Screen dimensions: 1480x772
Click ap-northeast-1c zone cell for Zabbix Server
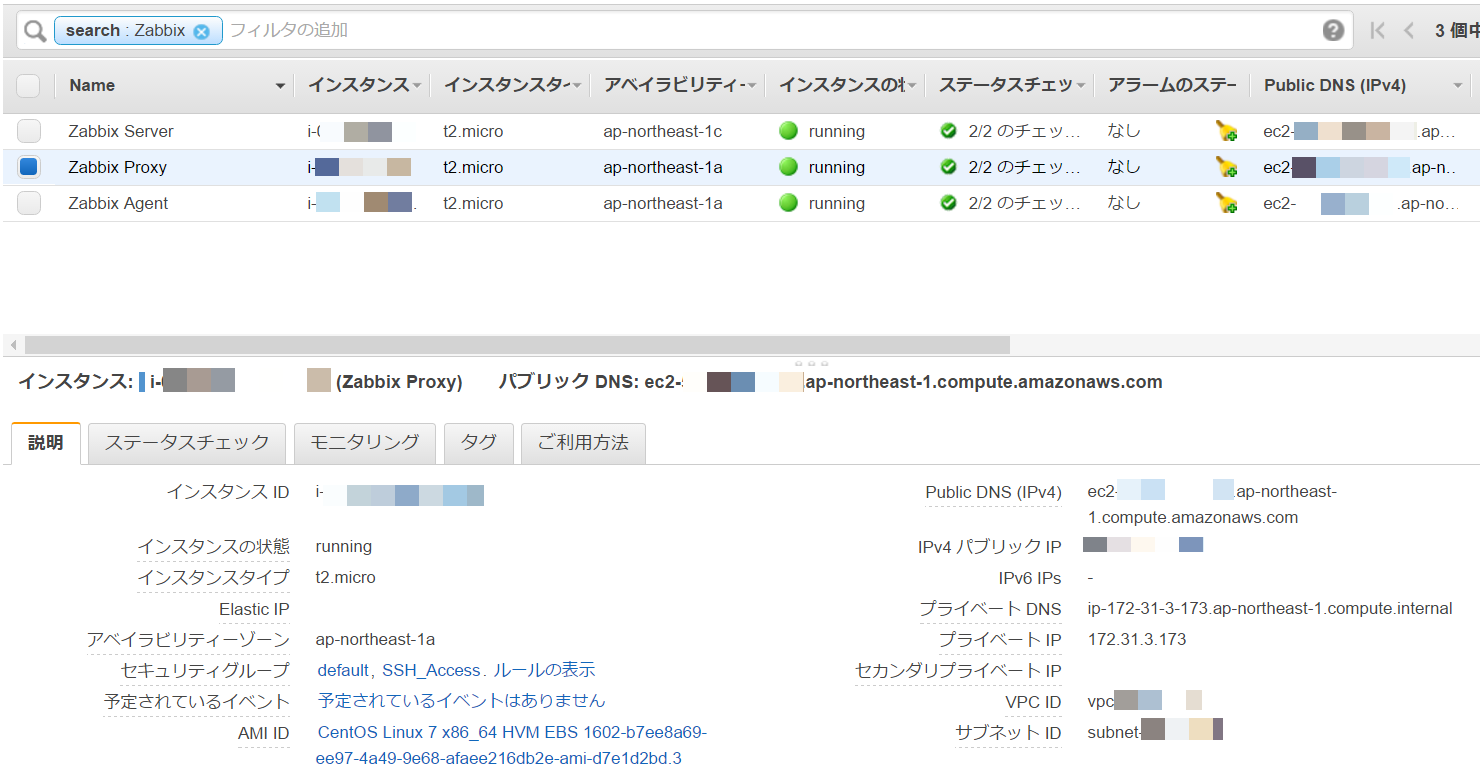pos(662,131)
